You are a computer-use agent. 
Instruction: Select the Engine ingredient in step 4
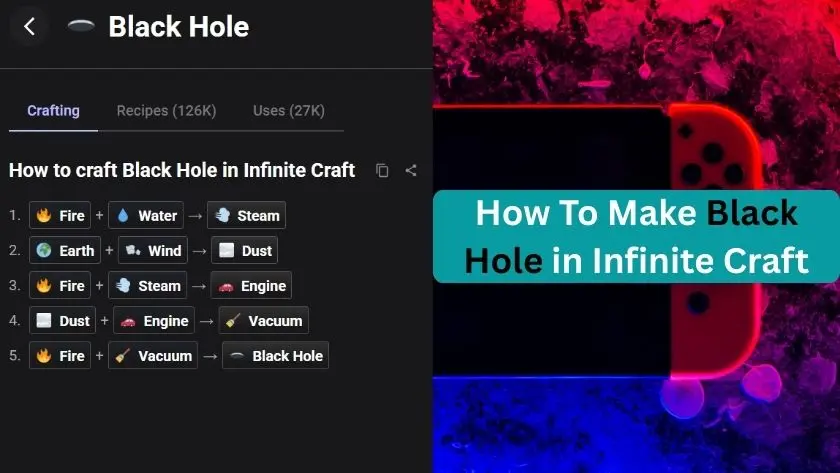tap(154, 320)
